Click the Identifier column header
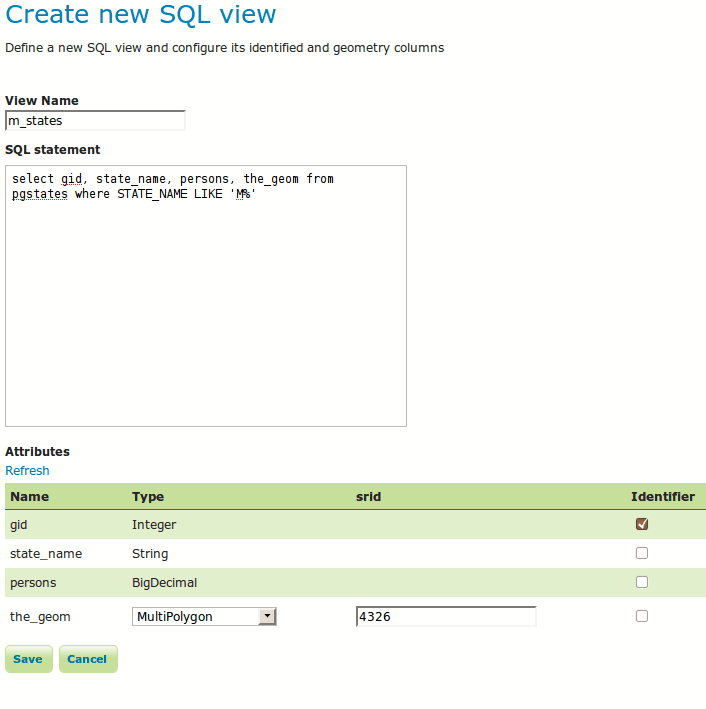The image size is (706, 709). [662, 497]
